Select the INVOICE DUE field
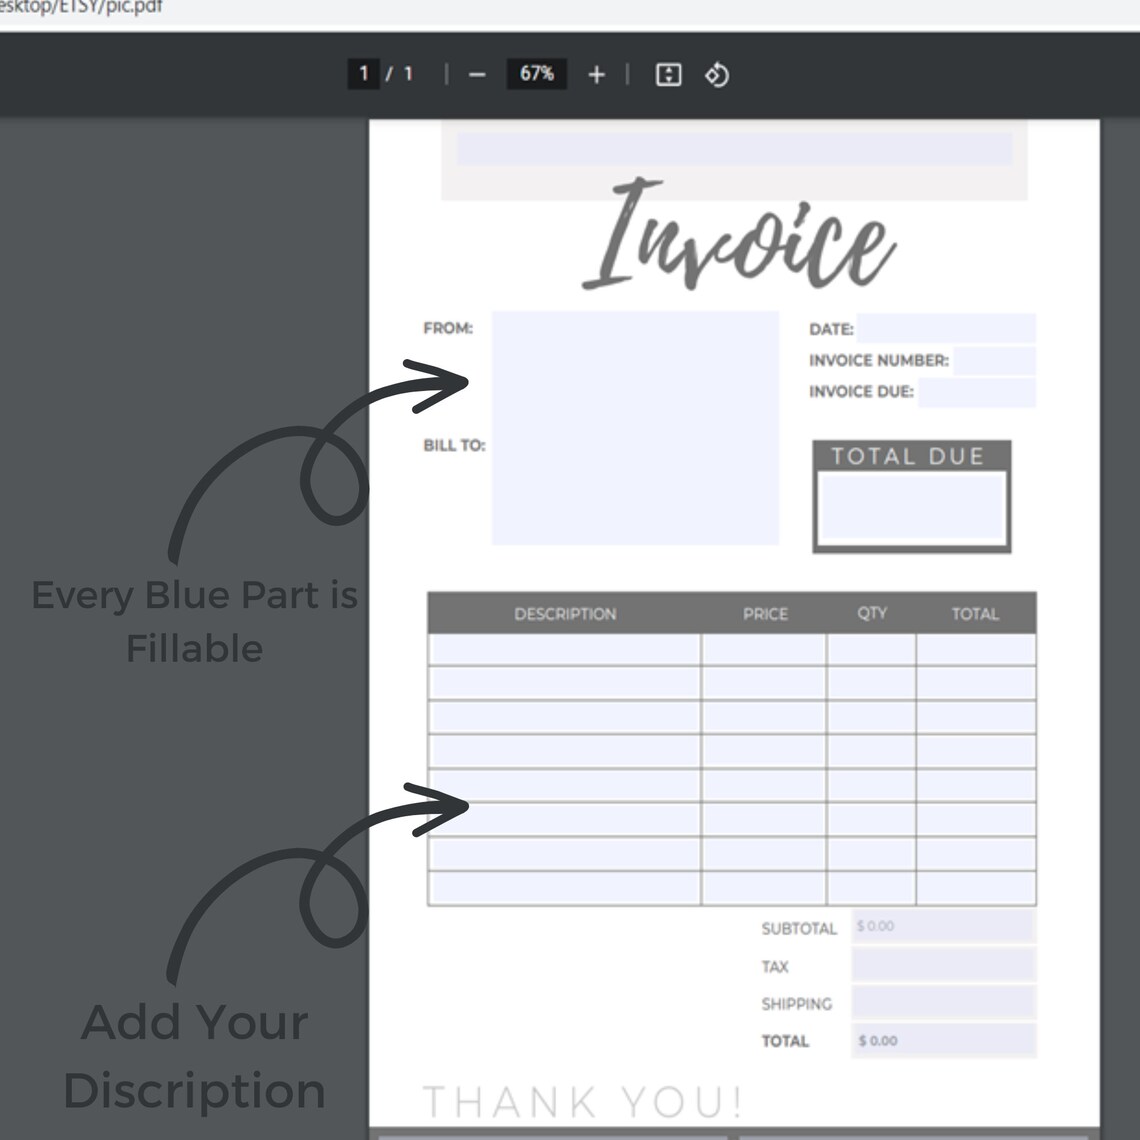The height and width of the screenshot is (1140, 1140). point(975,393)
